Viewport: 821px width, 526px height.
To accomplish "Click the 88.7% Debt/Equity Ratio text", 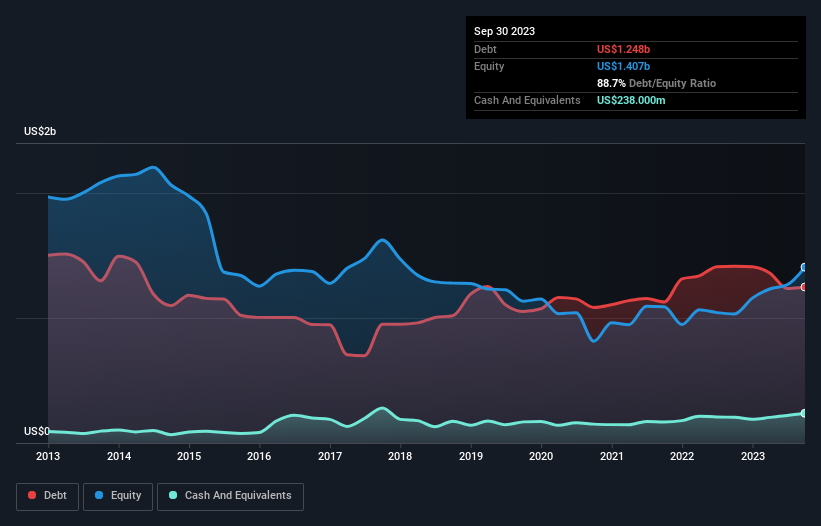I will coord(656,83).
